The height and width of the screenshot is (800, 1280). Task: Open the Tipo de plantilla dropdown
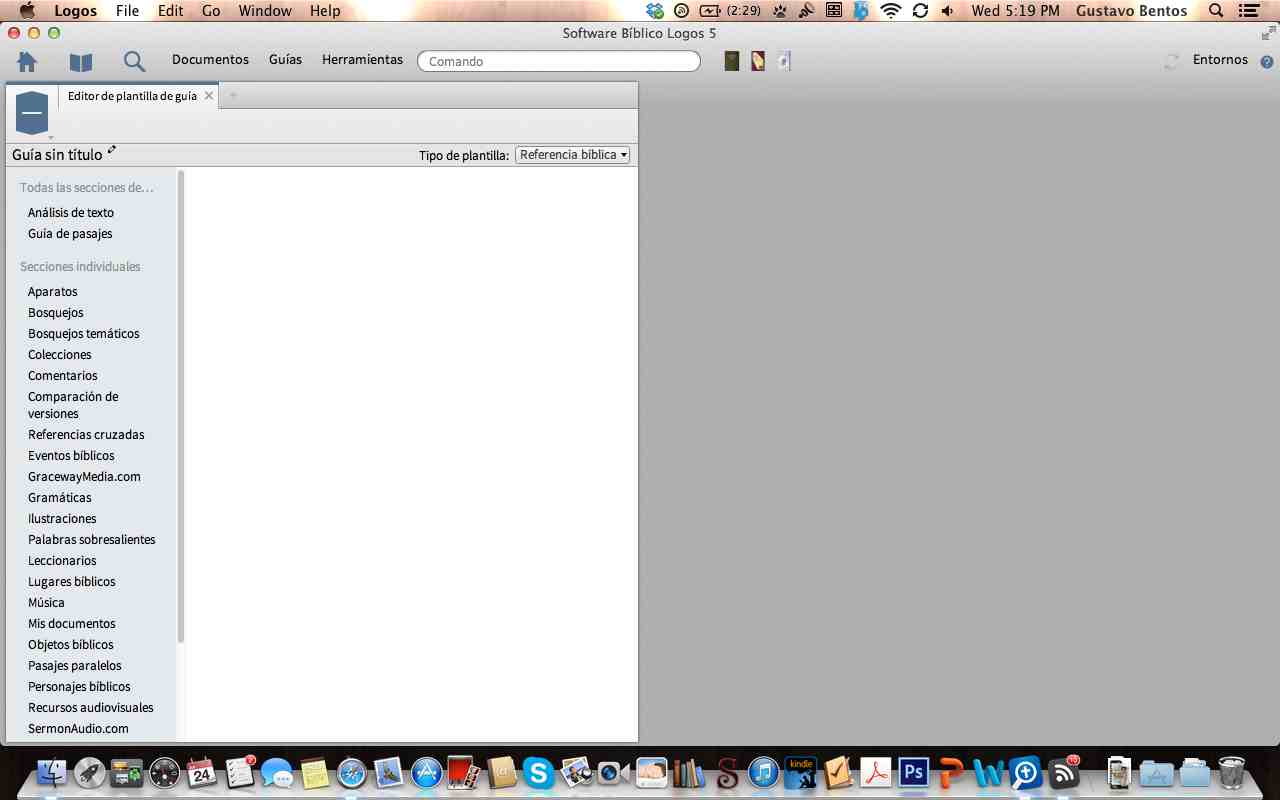[572, 155]
